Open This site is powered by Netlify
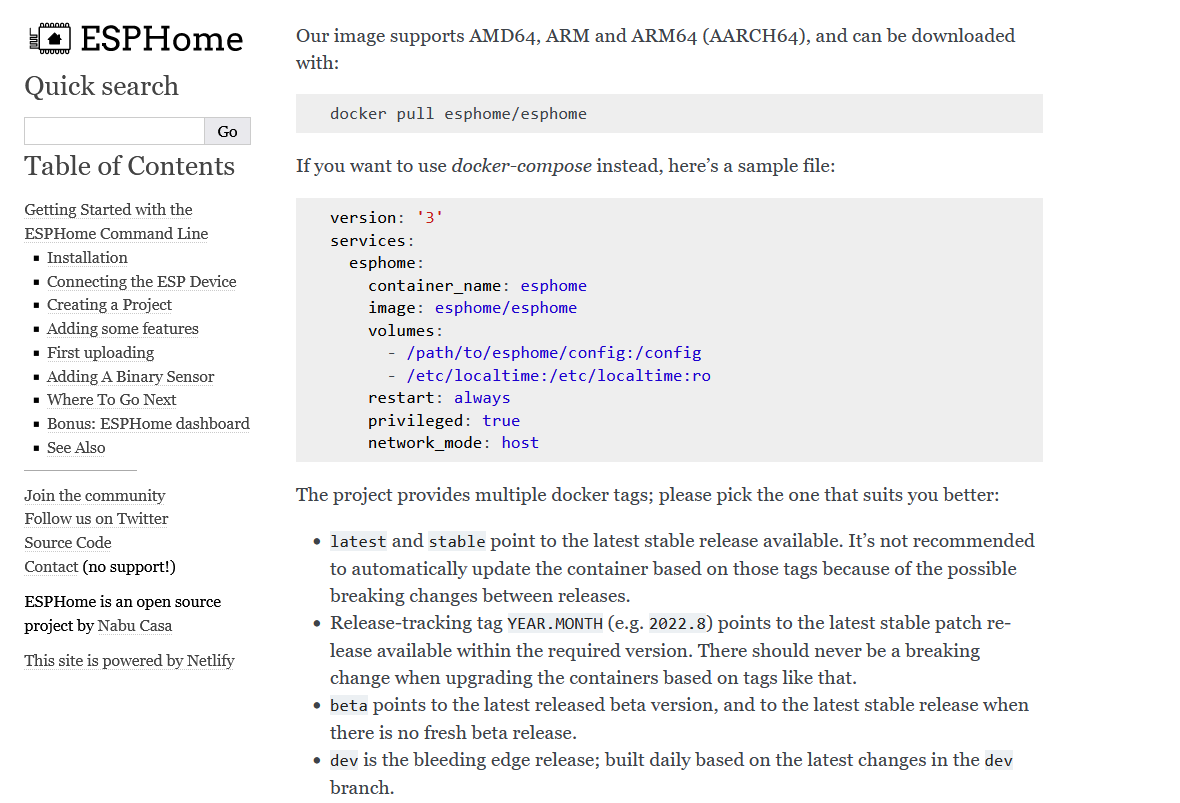The width and height of the screenshot is (1180, 803). pos(129,660)
